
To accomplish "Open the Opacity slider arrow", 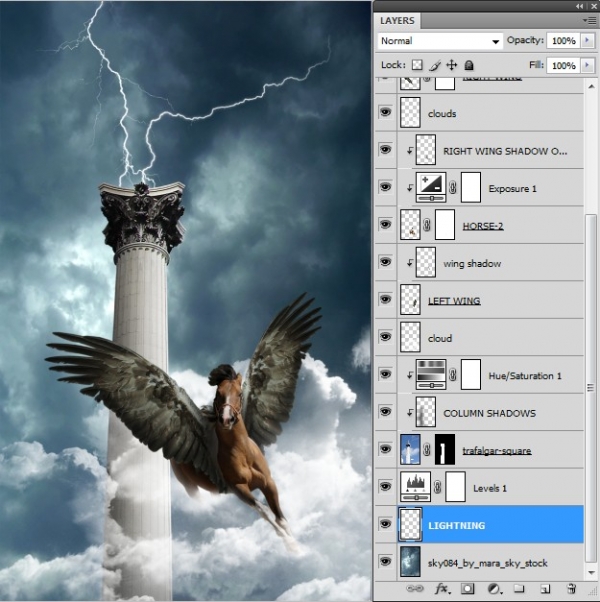I will pos(587,40).
